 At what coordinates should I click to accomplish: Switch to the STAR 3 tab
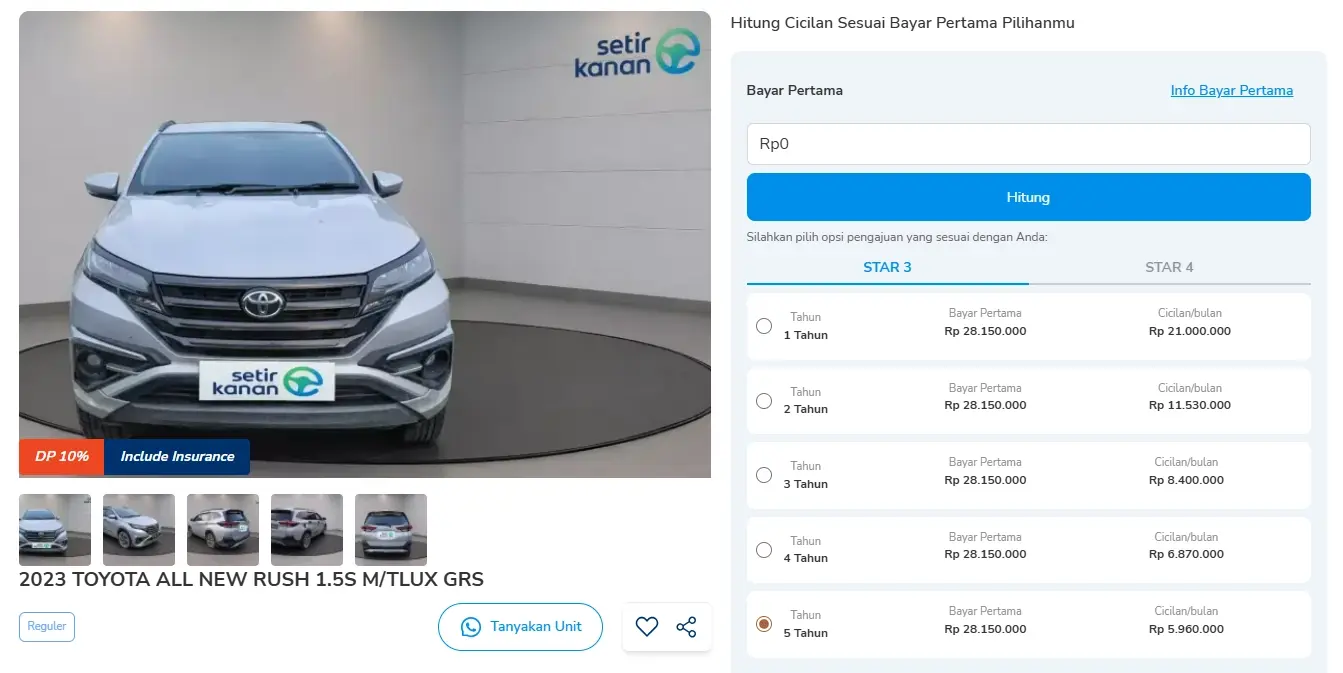click(x=887, y=267)
